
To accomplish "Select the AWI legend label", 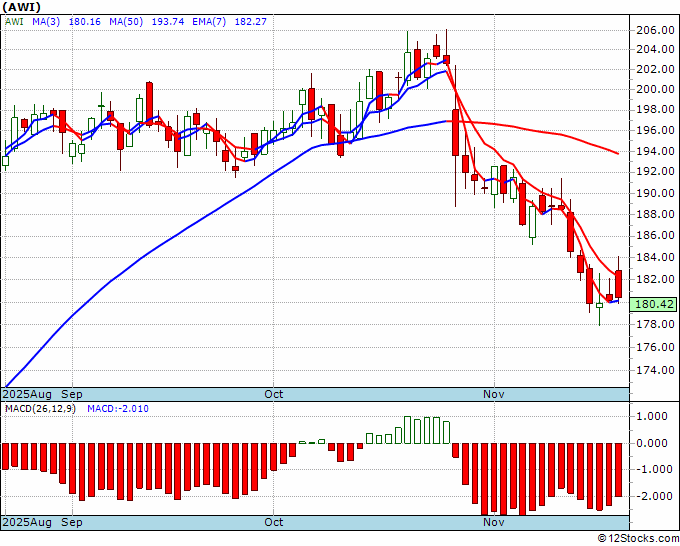I will [x=14, y=21].
